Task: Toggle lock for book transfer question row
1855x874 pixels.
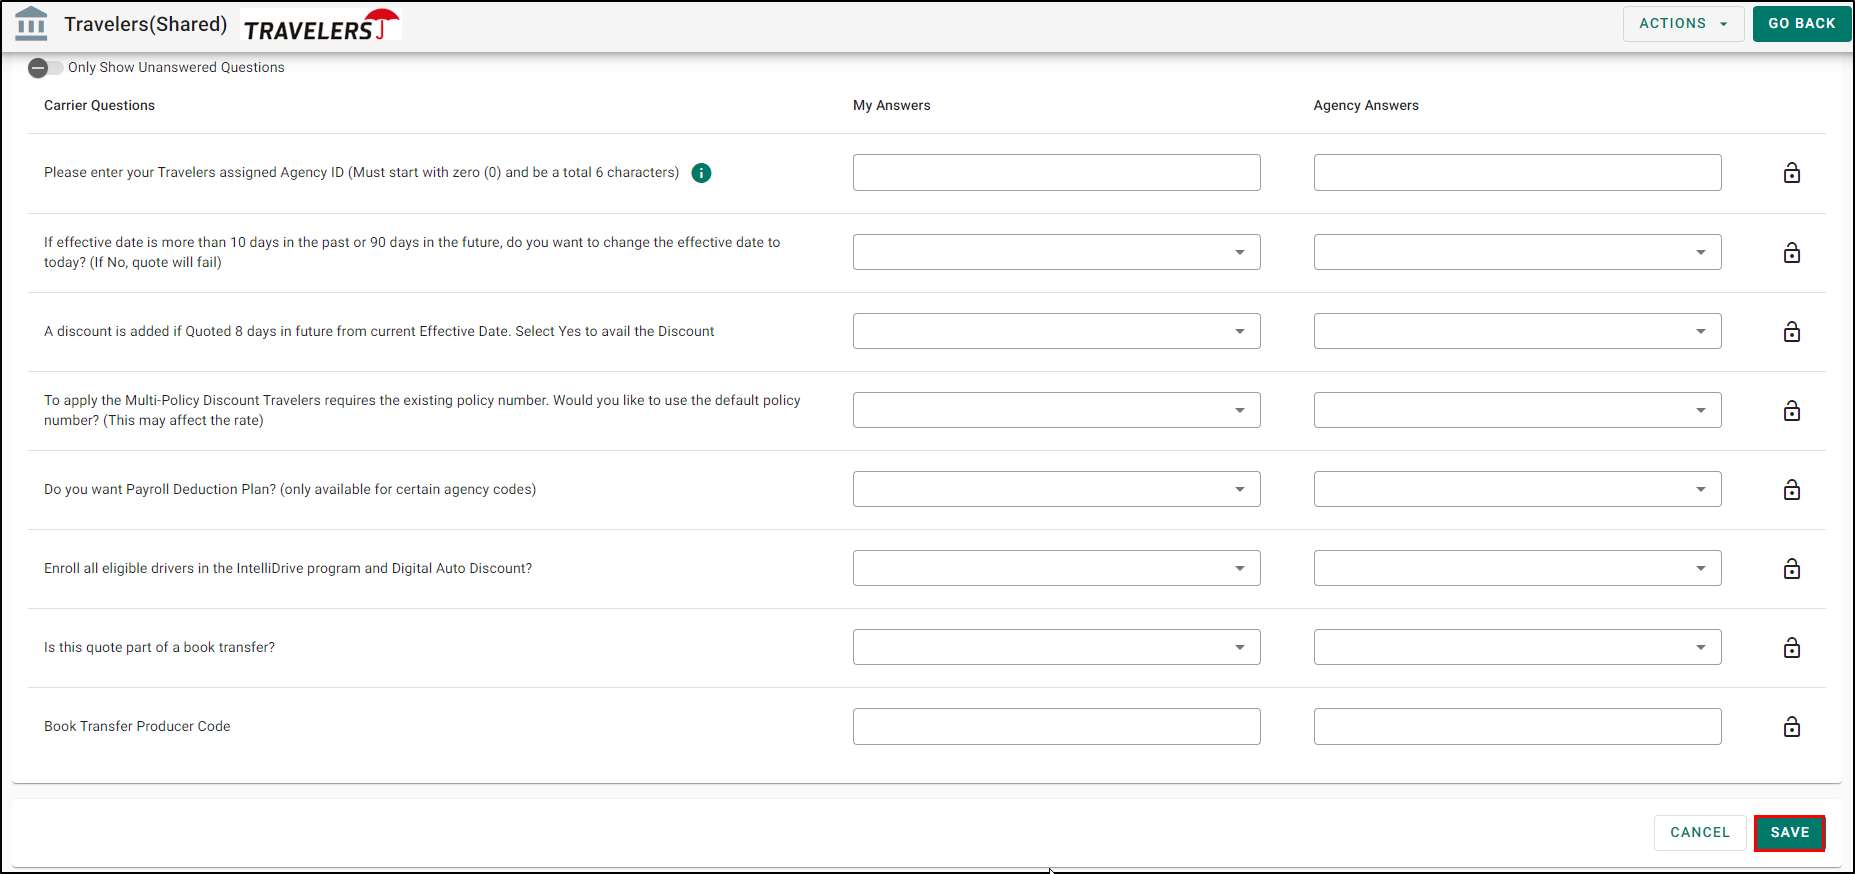Action: tap(1792, 647)
